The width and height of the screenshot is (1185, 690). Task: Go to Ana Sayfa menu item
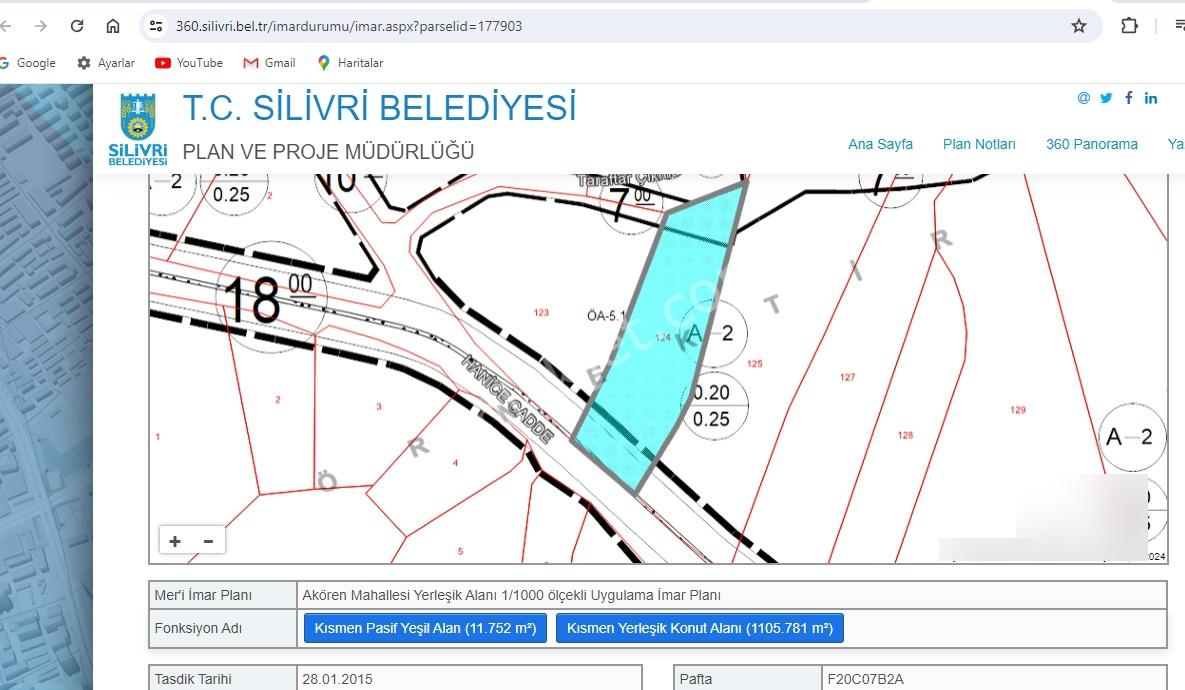(880, 144)
